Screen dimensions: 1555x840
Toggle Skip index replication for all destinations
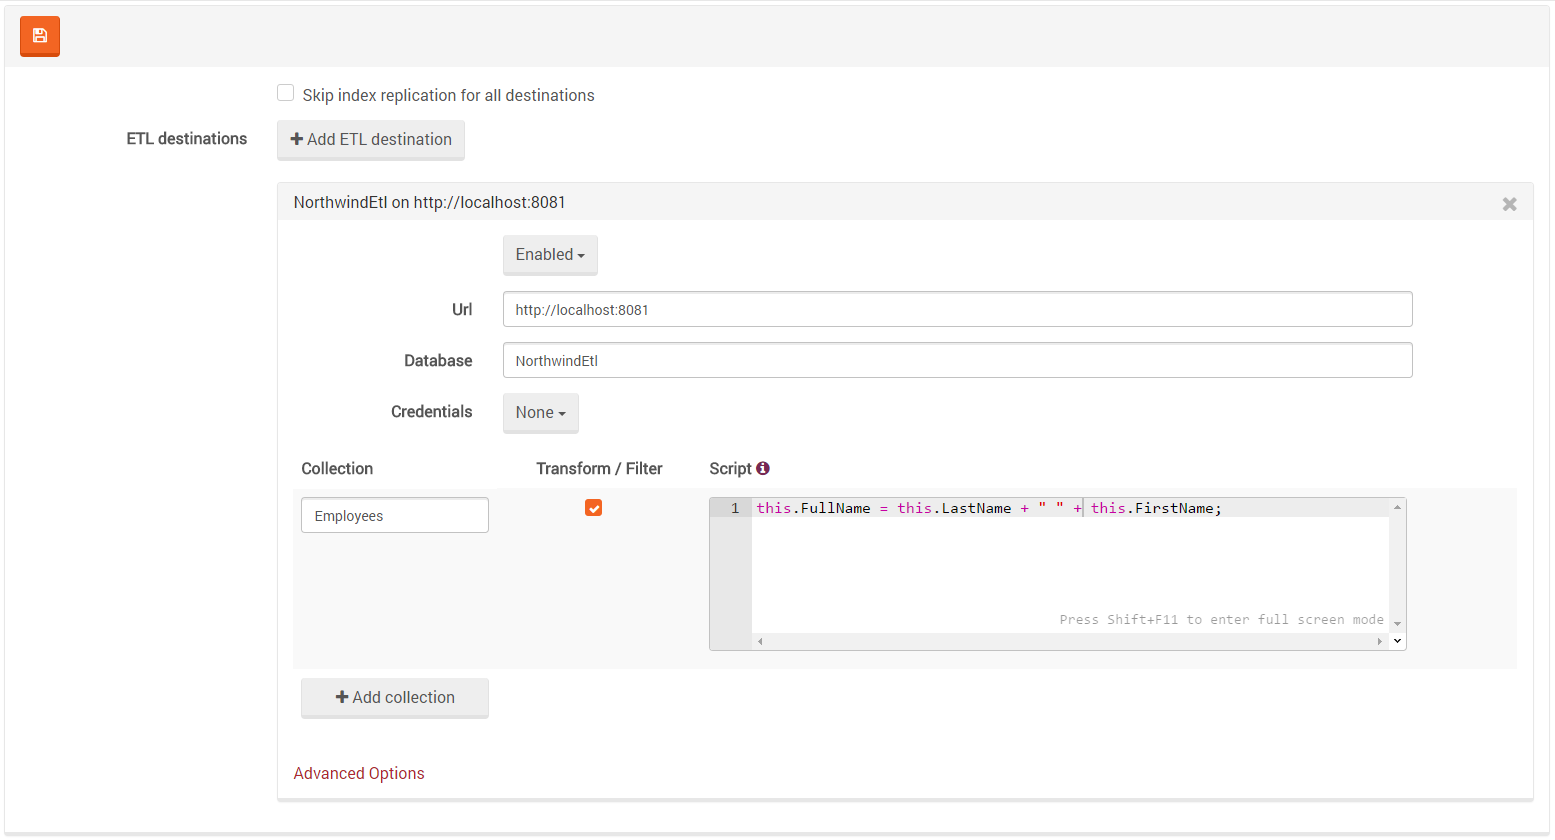tap(286, 93)
